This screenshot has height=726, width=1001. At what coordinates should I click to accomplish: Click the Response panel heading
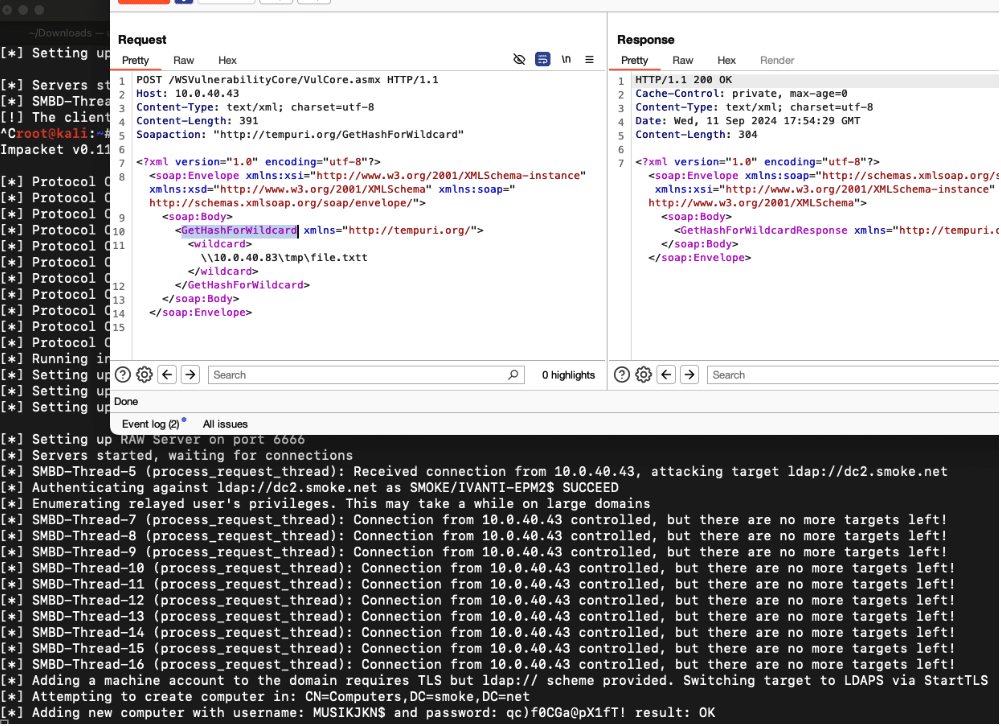(x=645, y=40)
